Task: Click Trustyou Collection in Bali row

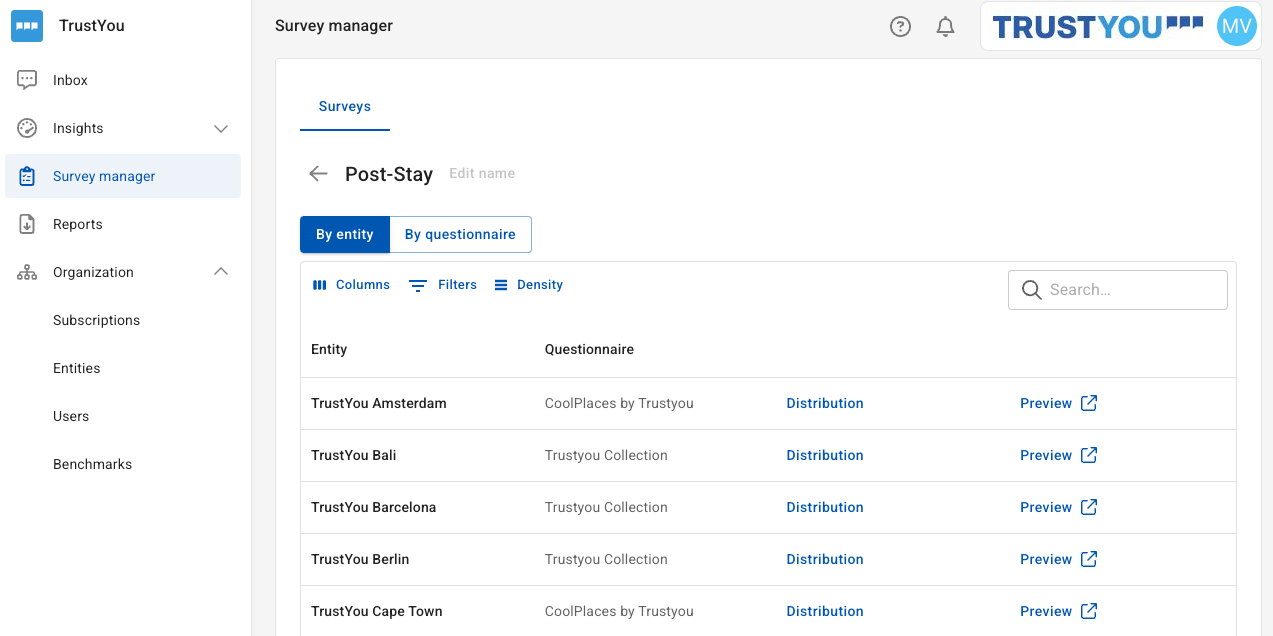Action: point(606,455)
